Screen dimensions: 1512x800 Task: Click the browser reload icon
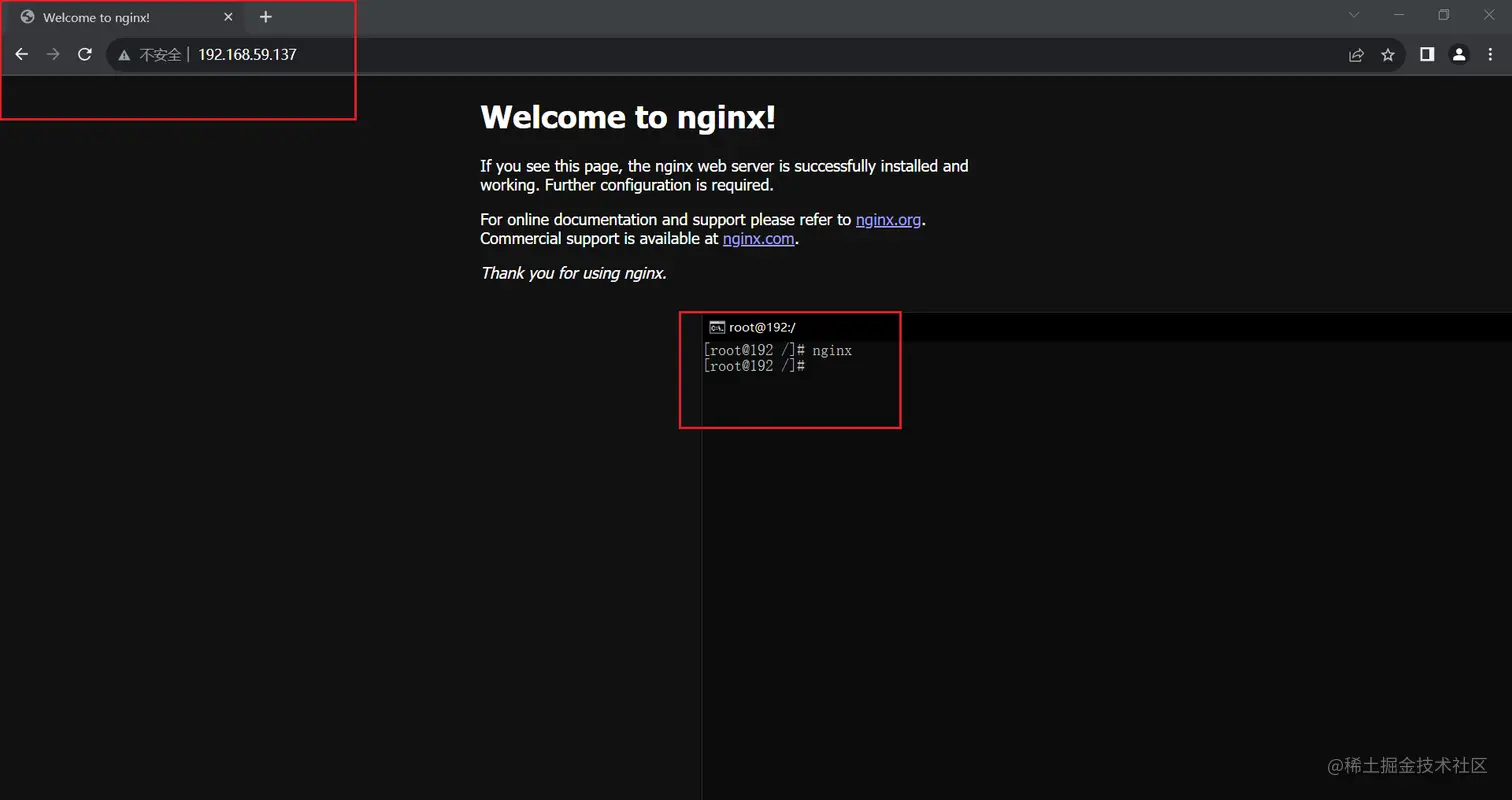[85, 54]
